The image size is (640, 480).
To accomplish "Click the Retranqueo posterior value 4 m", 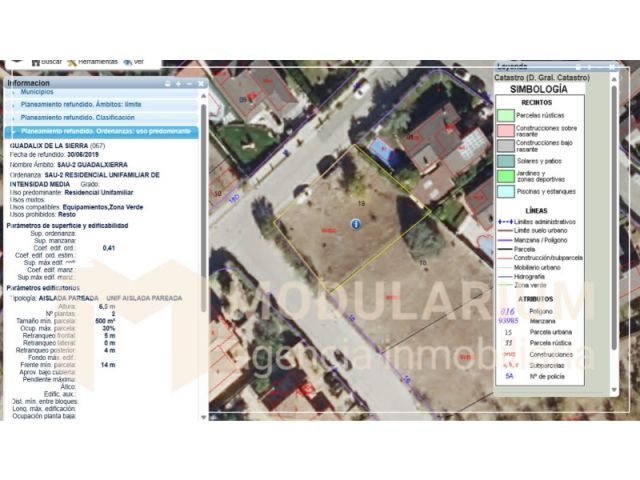I will [x=110, y=351].
